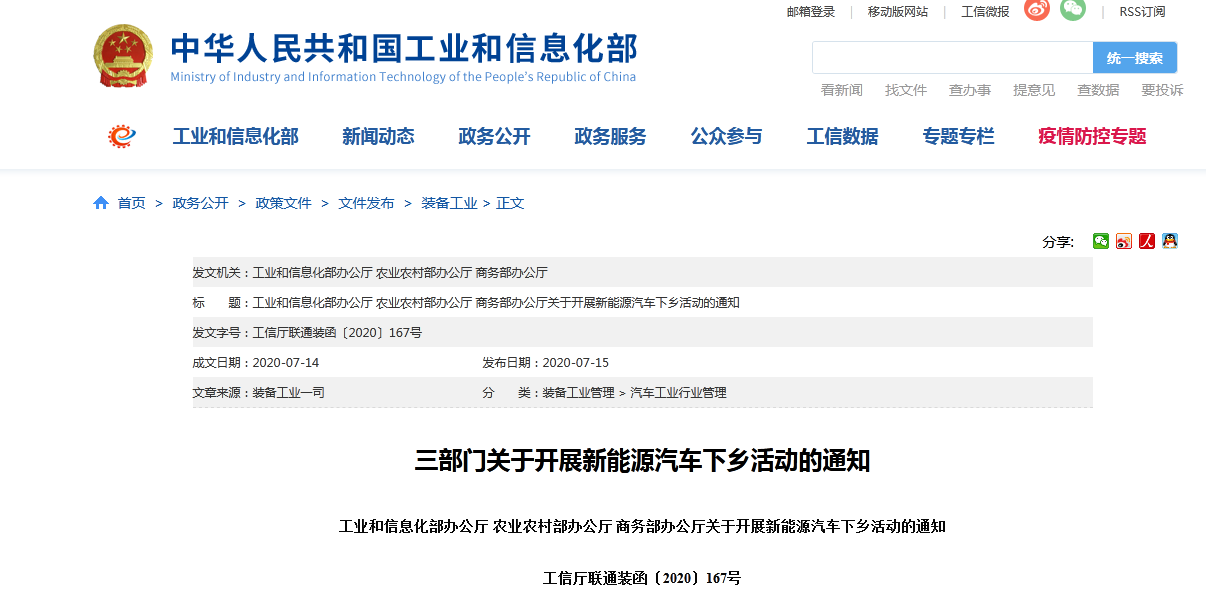This screenshot has width=1206, height=603.
Task: Click the 政策文件 breadcrumb link
Action: (283, 203)
